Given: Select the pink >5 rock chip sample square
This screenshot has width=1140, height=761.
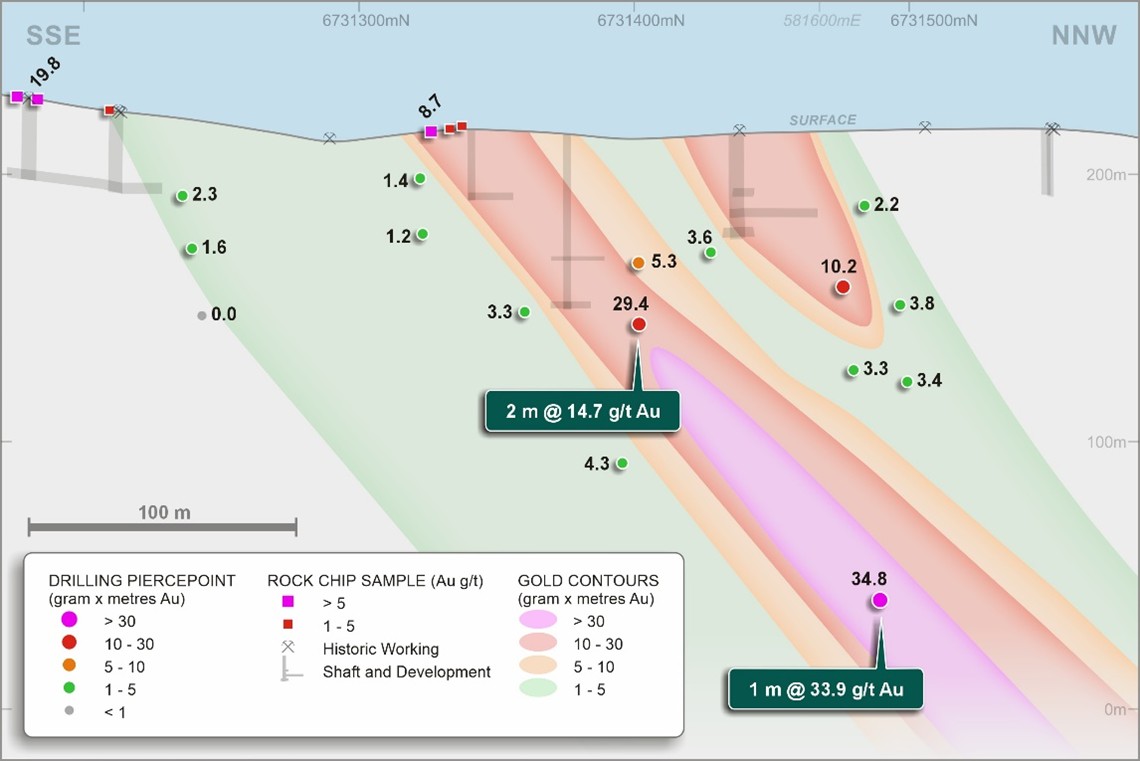Looking at the screenshot, I should tap(286, 601).
